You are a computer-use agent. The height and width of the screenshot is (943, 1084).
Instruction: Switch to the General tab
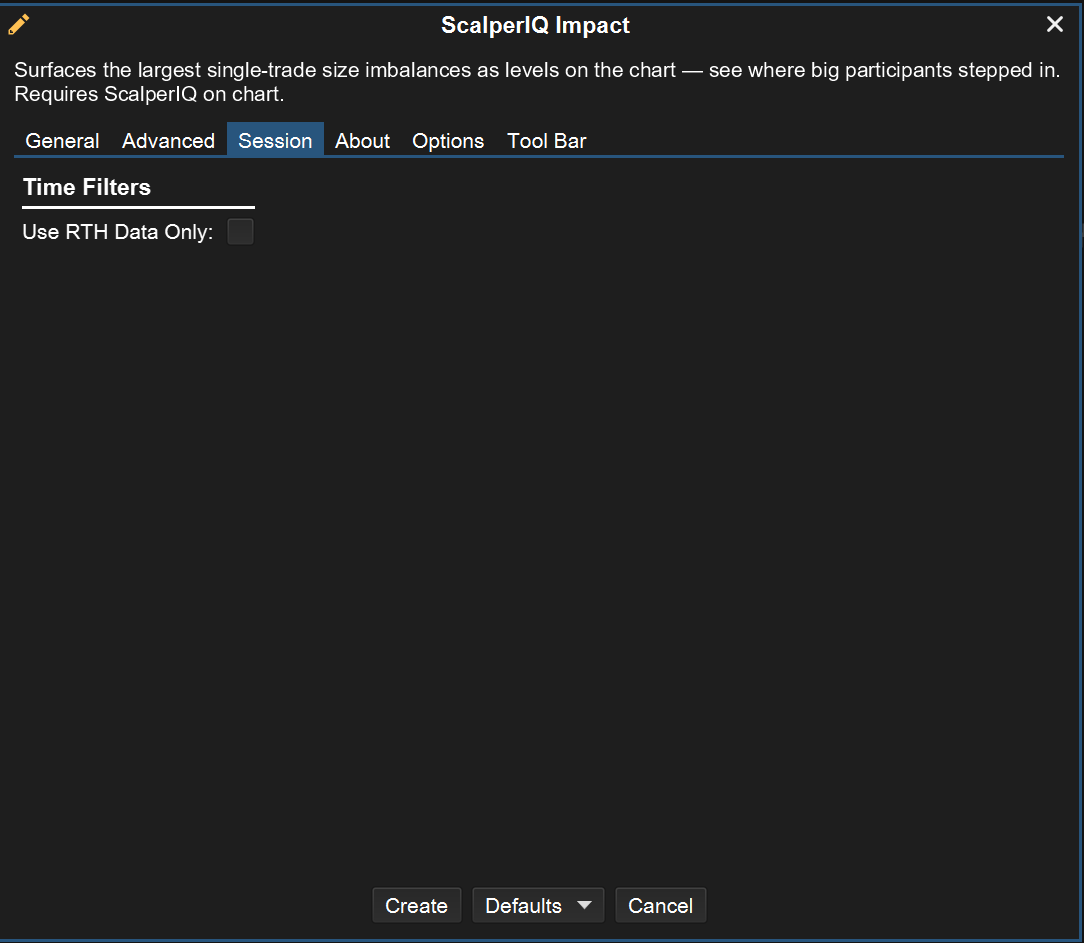tap(62, 141)
